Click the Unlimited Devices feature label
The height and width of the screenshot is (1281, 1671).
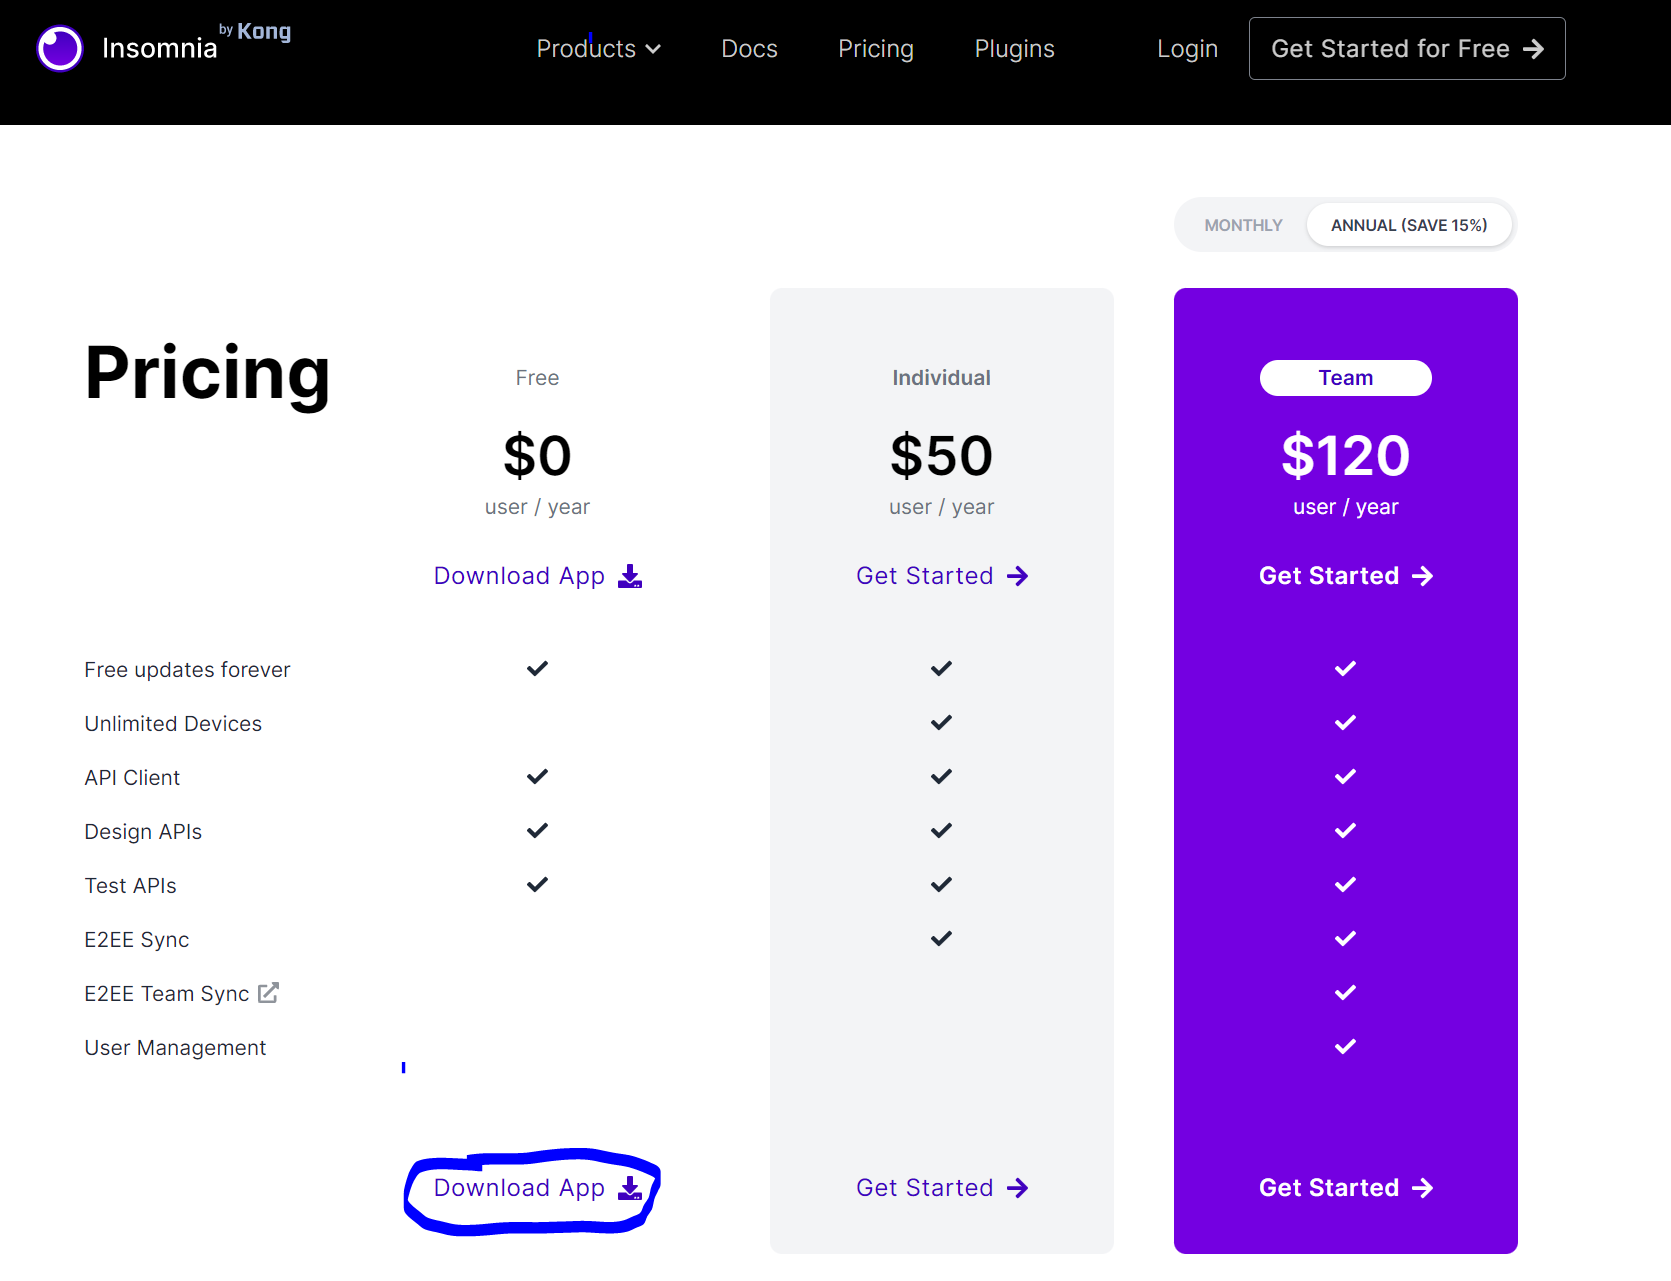(x=173, y=724)
